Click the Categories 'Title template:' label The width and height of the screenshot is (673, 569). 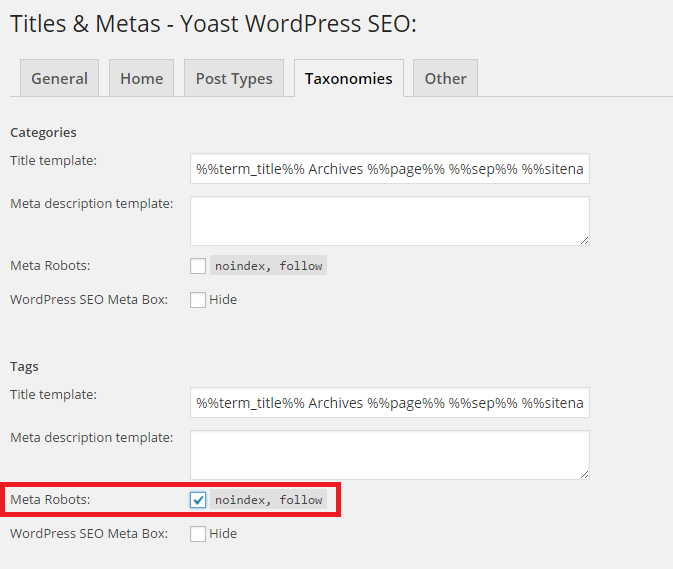tap(54, 160)
